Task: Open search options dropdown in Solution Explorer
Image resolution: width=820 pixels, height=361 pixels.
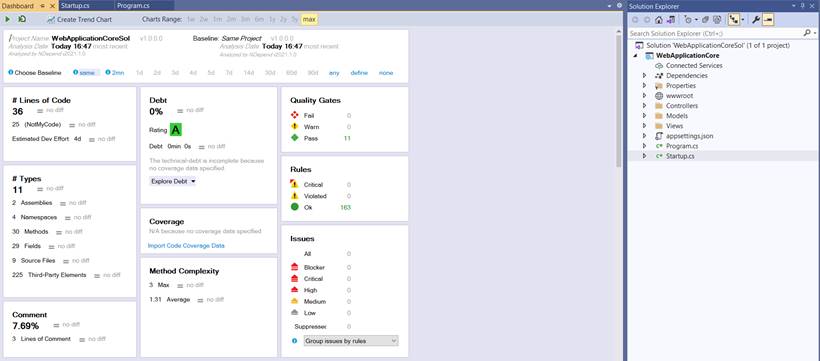Action: pyautogui.click(x=814, y=33)
